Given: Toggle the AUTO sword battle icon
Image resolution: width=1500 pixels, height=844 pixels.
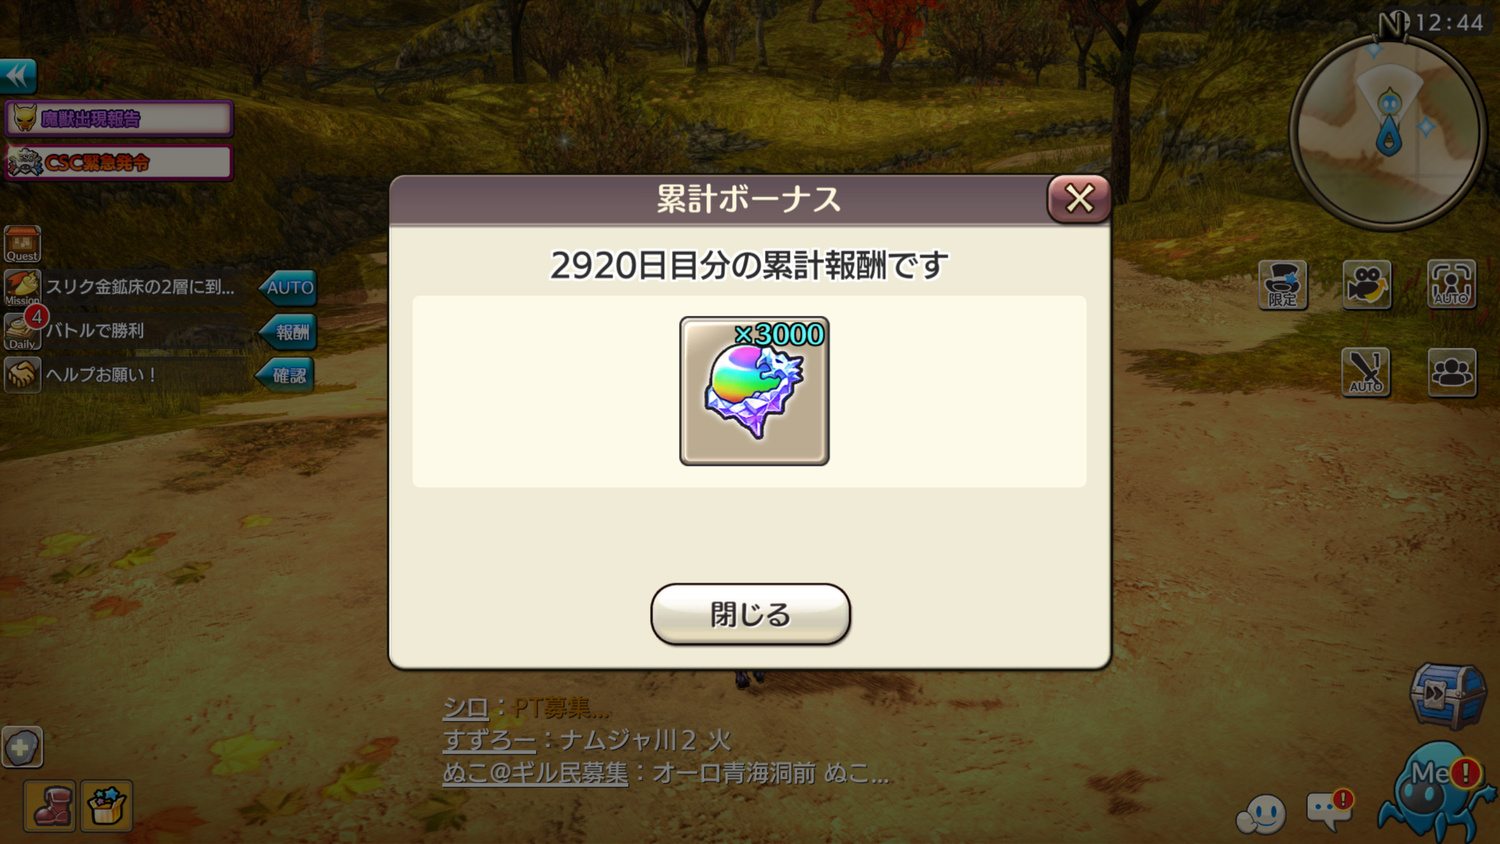Looking at the screenshot, I should pyautogui.click(x=1366, y=372).
